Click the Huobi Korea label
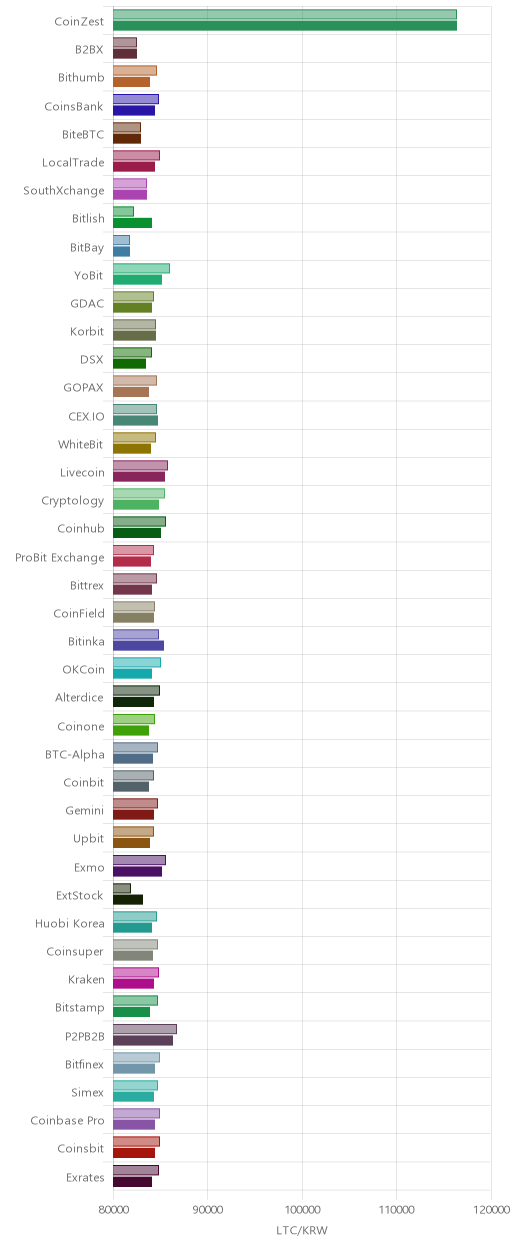The width and height of the screenshot is (512, 1248). point(69,923)
